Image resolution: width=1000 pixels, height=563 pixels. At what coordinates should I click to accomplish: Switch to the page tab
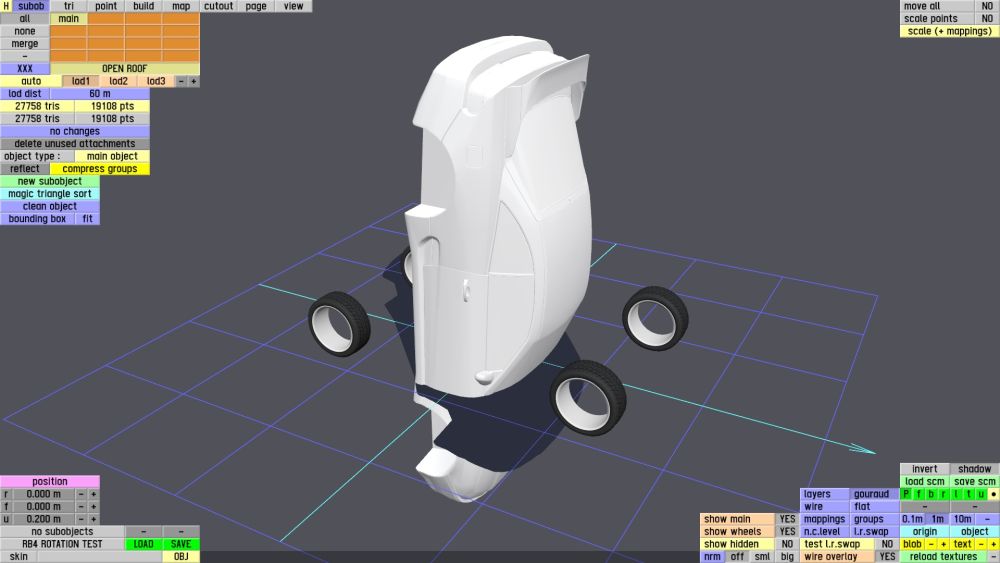coord(256,6)
